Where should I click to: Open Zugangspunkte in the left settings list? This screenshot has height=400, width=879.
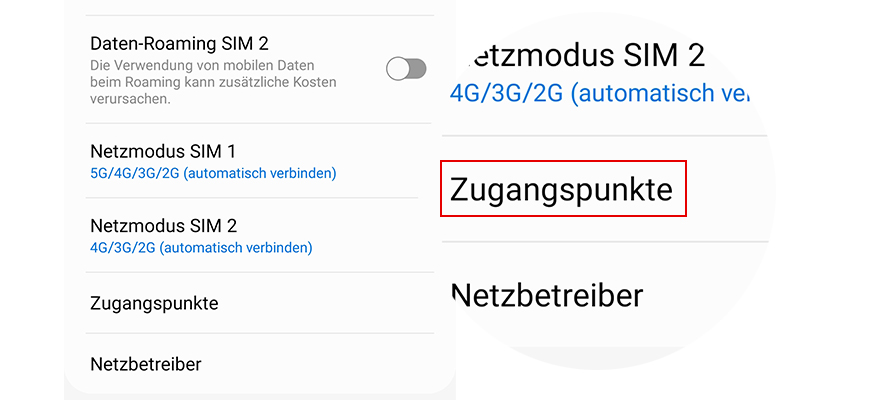pos(154,303)
